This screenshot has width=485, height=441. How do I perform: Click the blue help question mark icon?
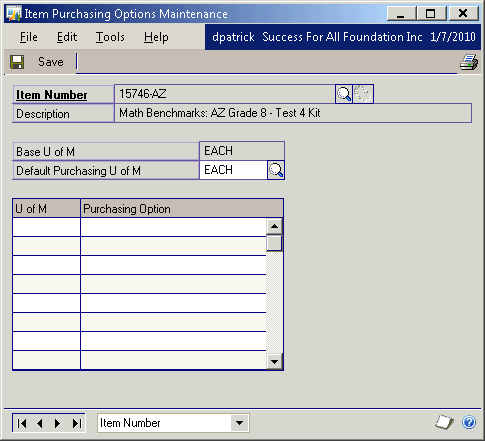[x=469, y=422]
